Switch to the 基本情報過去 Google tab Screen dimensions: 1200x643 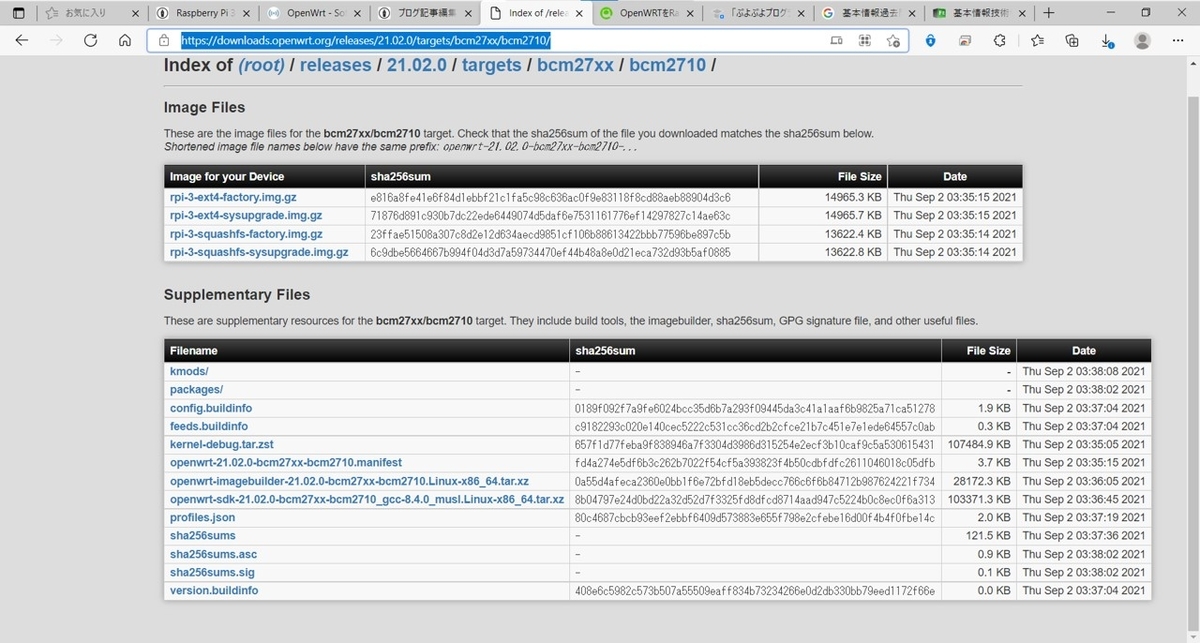(867, 14)
